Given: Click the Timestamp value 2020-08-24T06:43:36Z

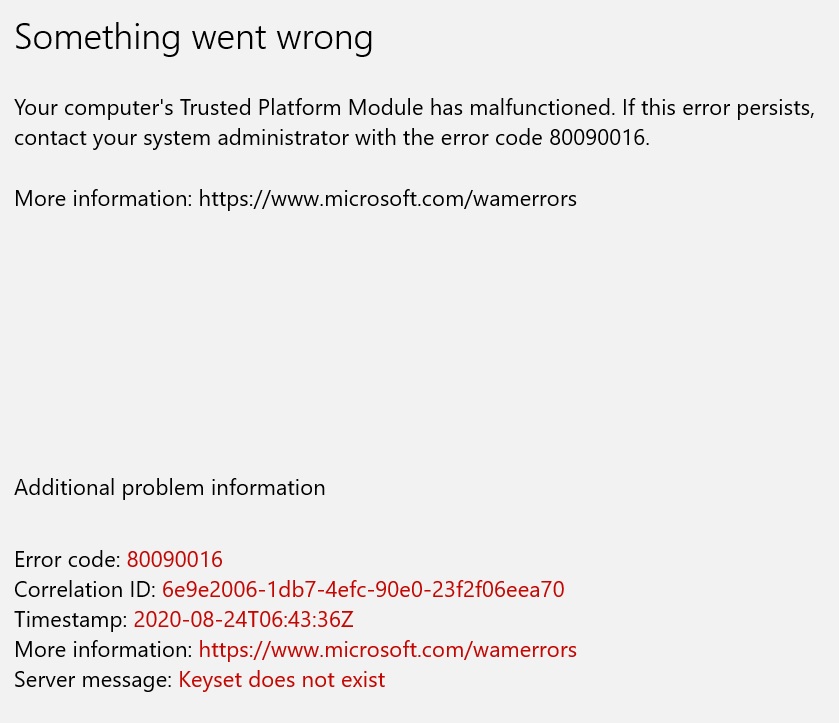Looking at the screenshot, I should click(x=243, y=620).
